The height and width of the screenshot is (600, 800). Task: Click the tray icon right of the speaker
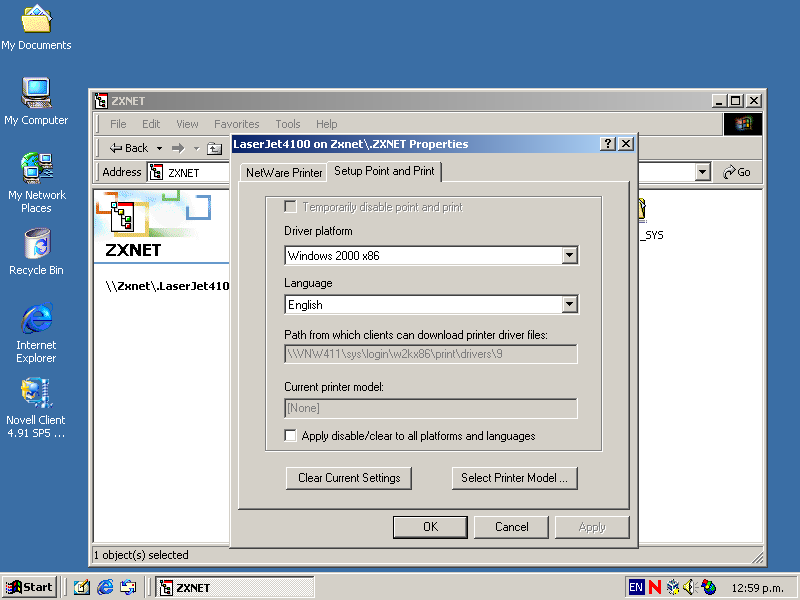pyautogui.click(x=709, y=587)
